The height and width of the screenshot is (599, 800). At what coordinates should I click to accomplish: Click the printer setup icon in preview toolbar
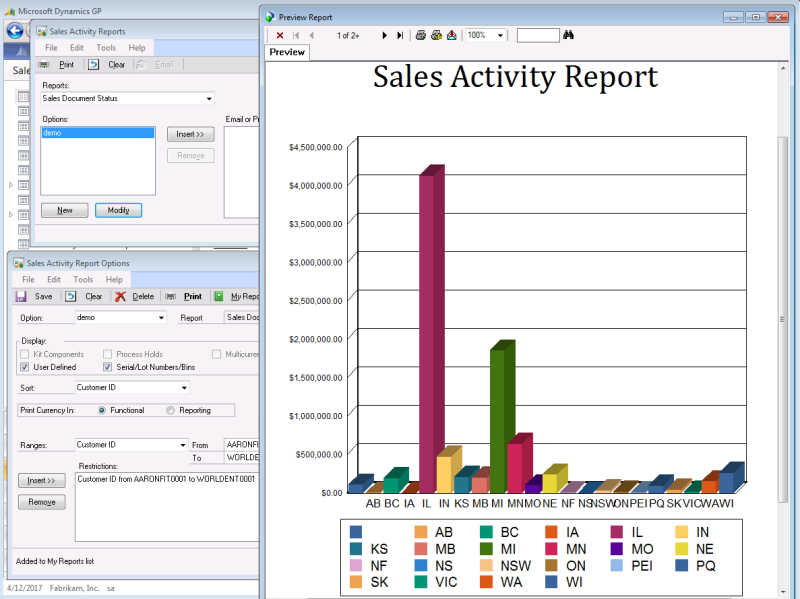(436, 35)
